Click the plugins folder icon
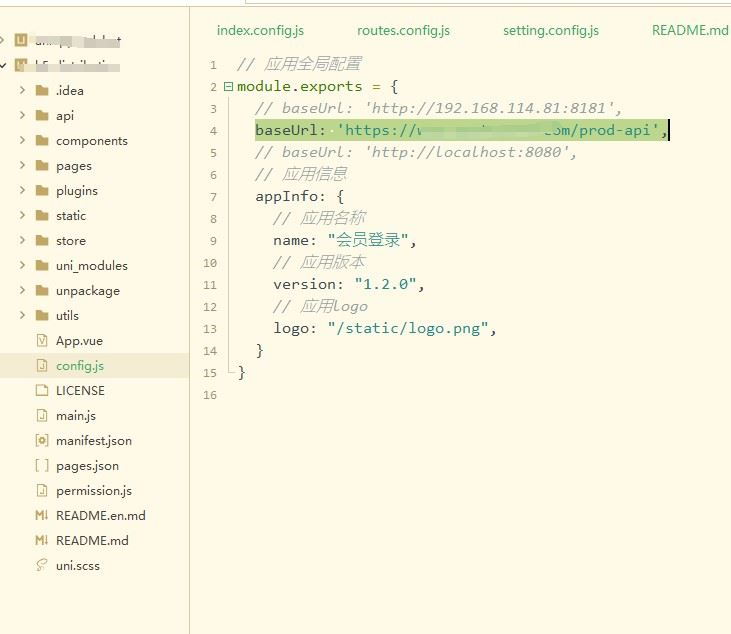 (x=42, y=190)
